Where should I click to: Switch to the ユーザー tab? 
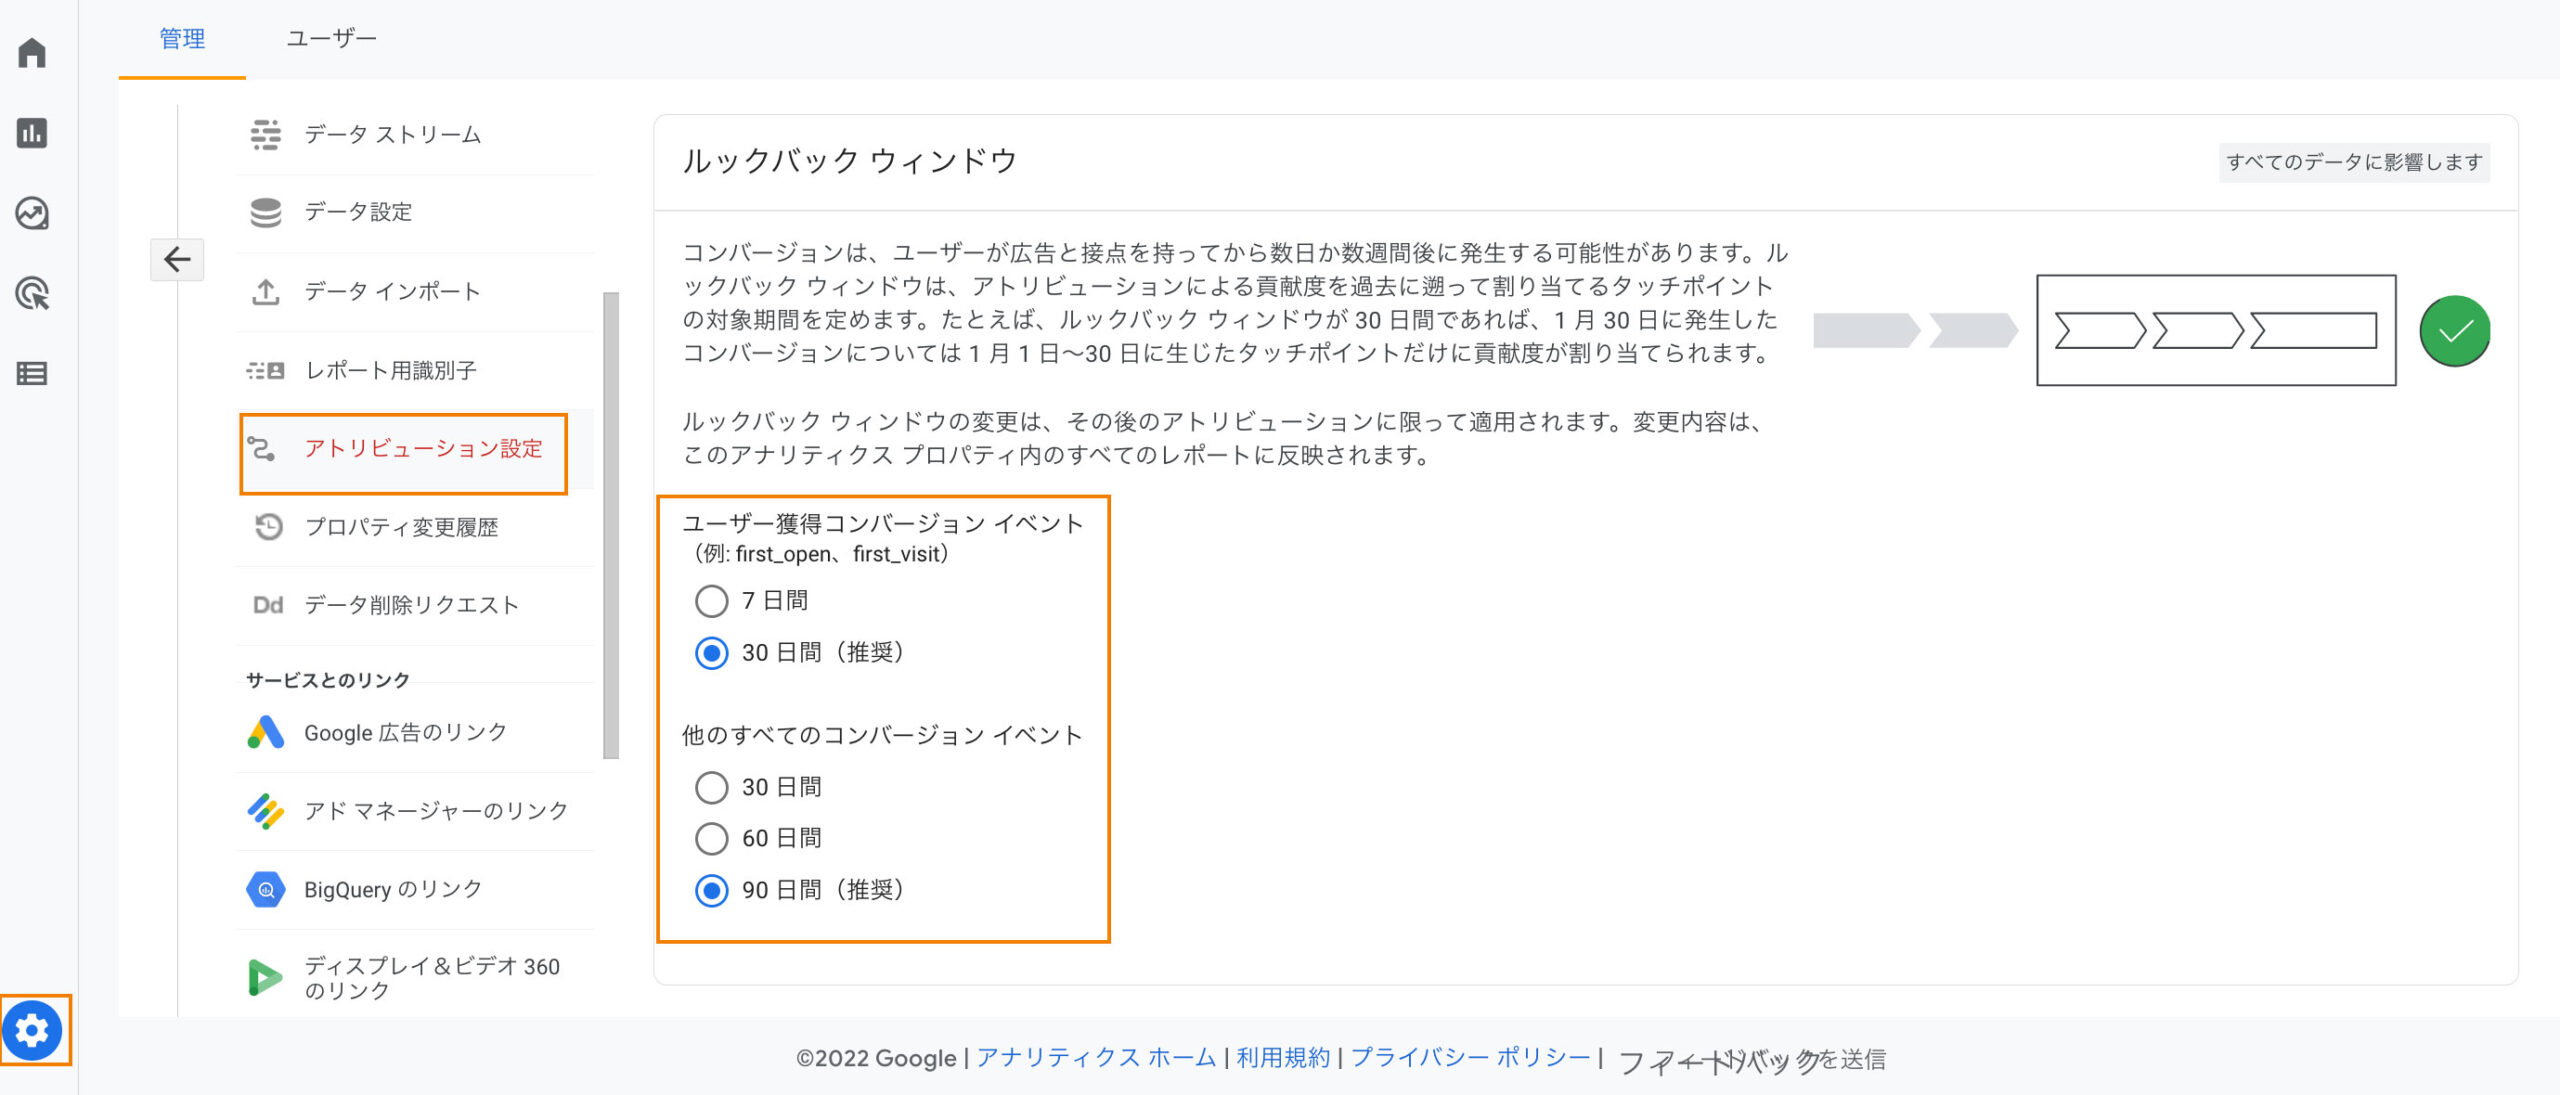click(x=331, y=39)
